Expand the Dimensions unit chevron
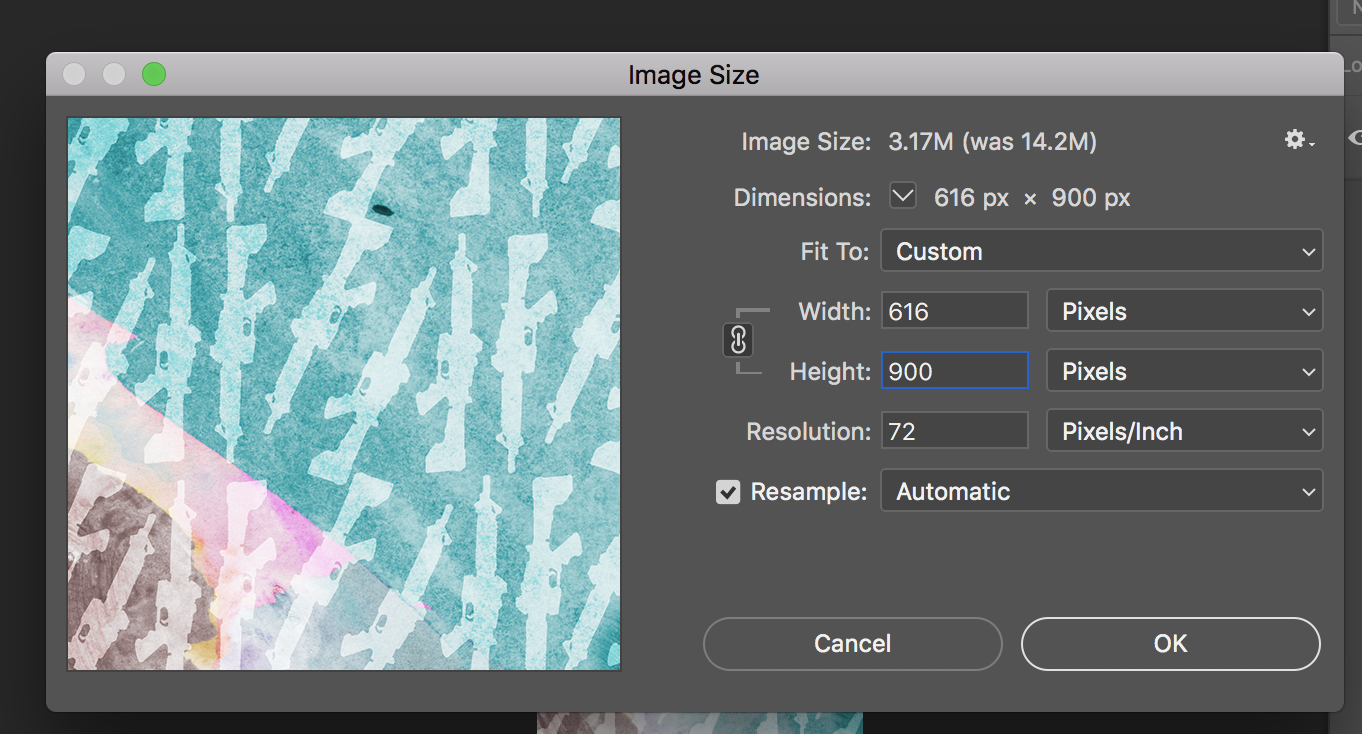Screen dimensions: 1362x734 903,197
